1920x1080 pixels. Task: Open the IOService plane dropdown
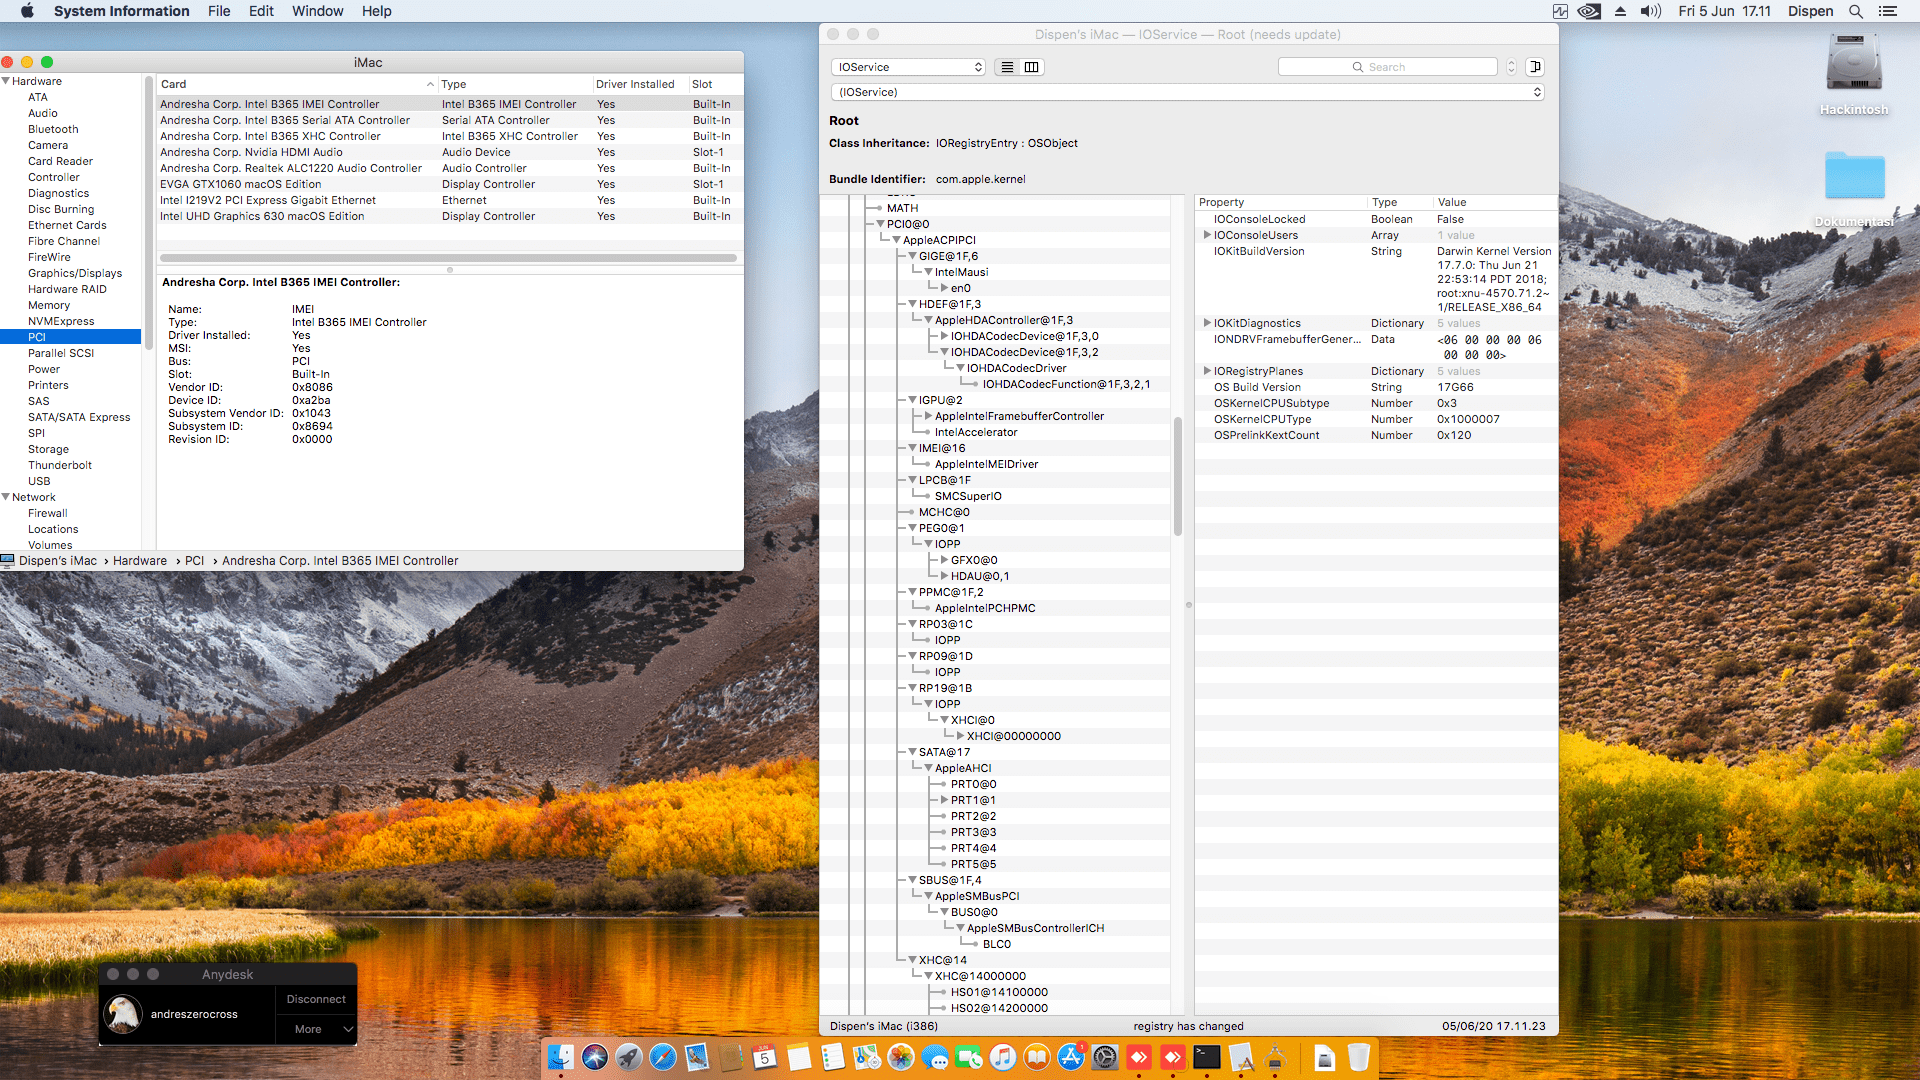click(x=908, y=67)
